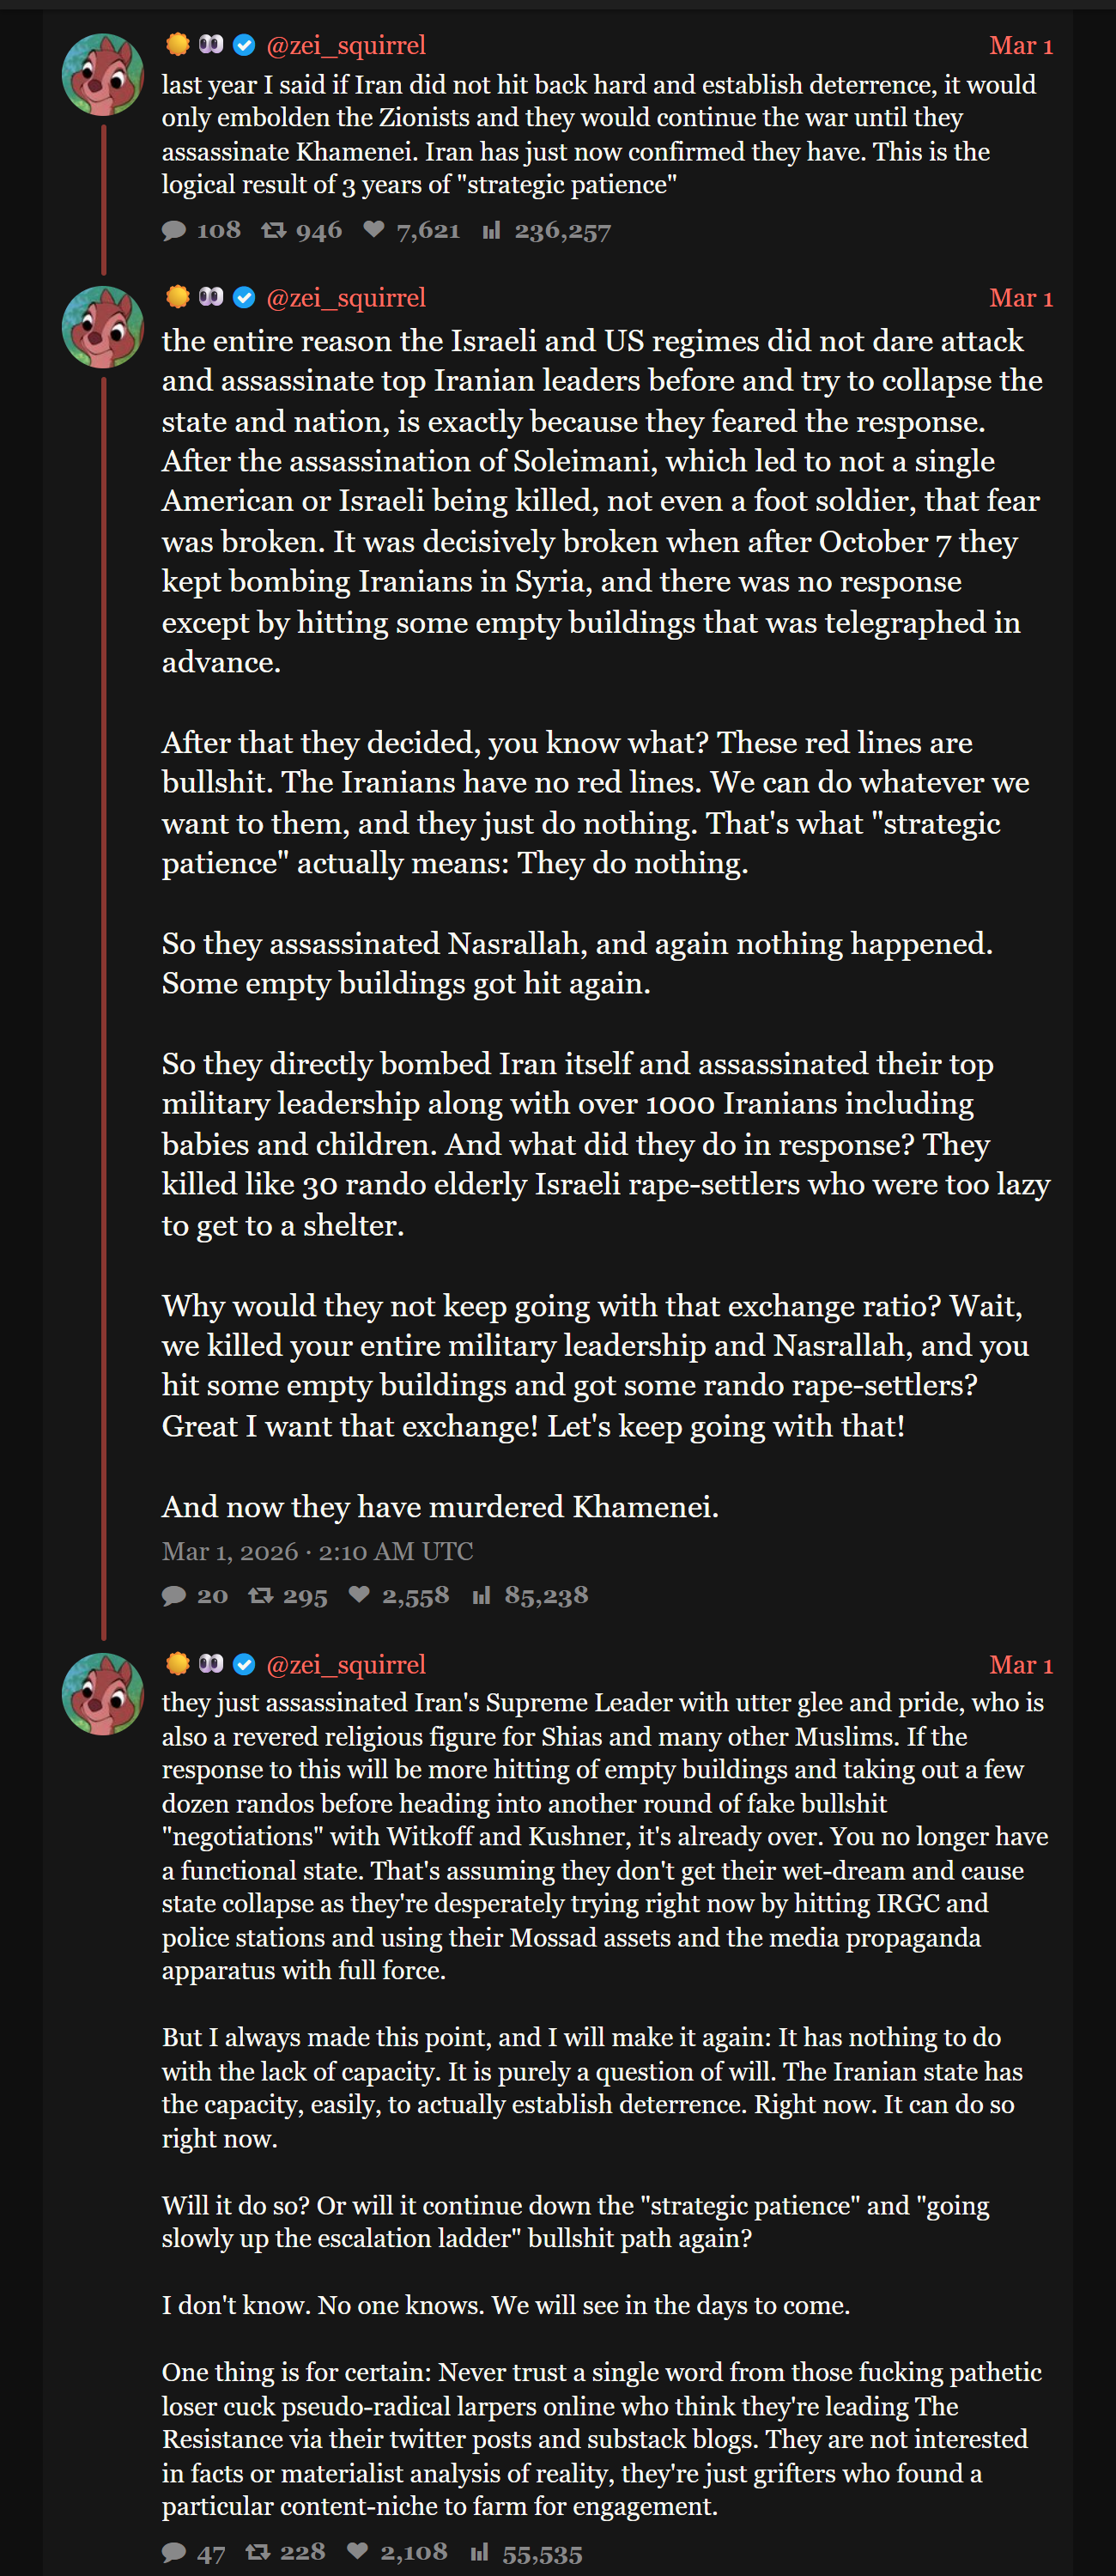Viewport: 1116px width, 2576px height.
Task: Click the heart icon with 2,108 likes
Action: pyautogui.click(x=357, y=2551)
